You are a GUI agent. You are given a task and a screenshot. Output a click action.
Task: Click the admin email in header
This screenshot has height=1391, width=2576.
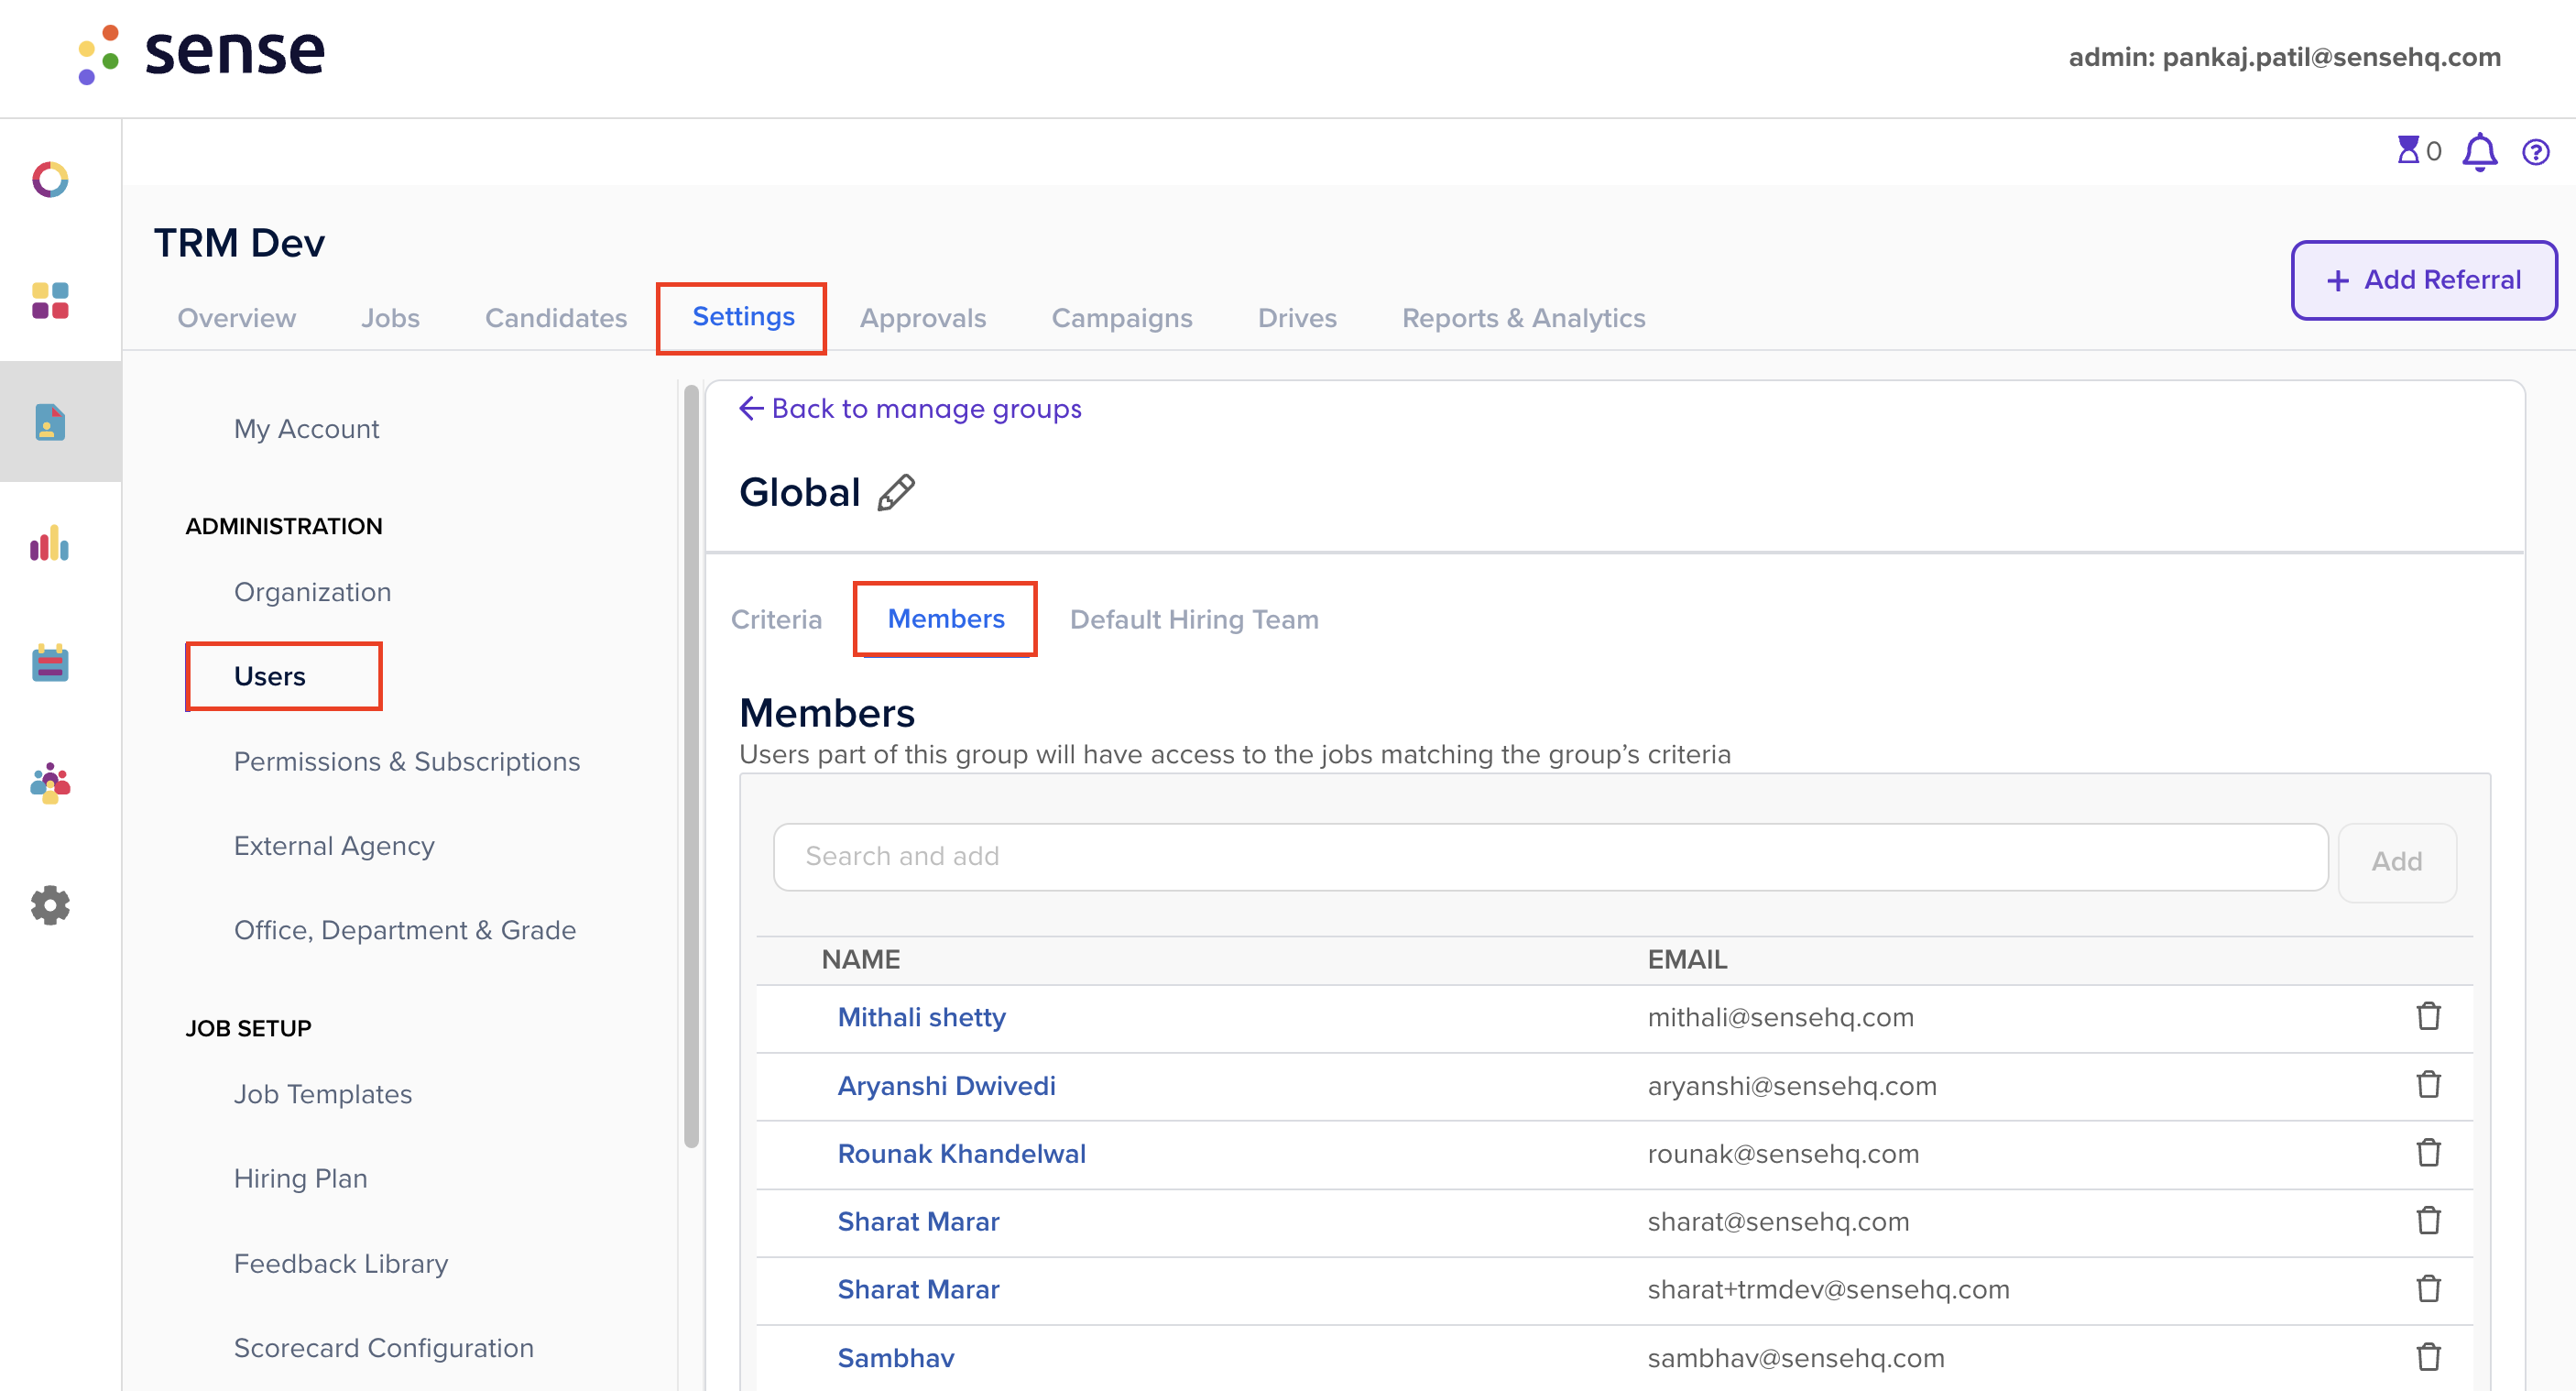tap(2285, 57)
